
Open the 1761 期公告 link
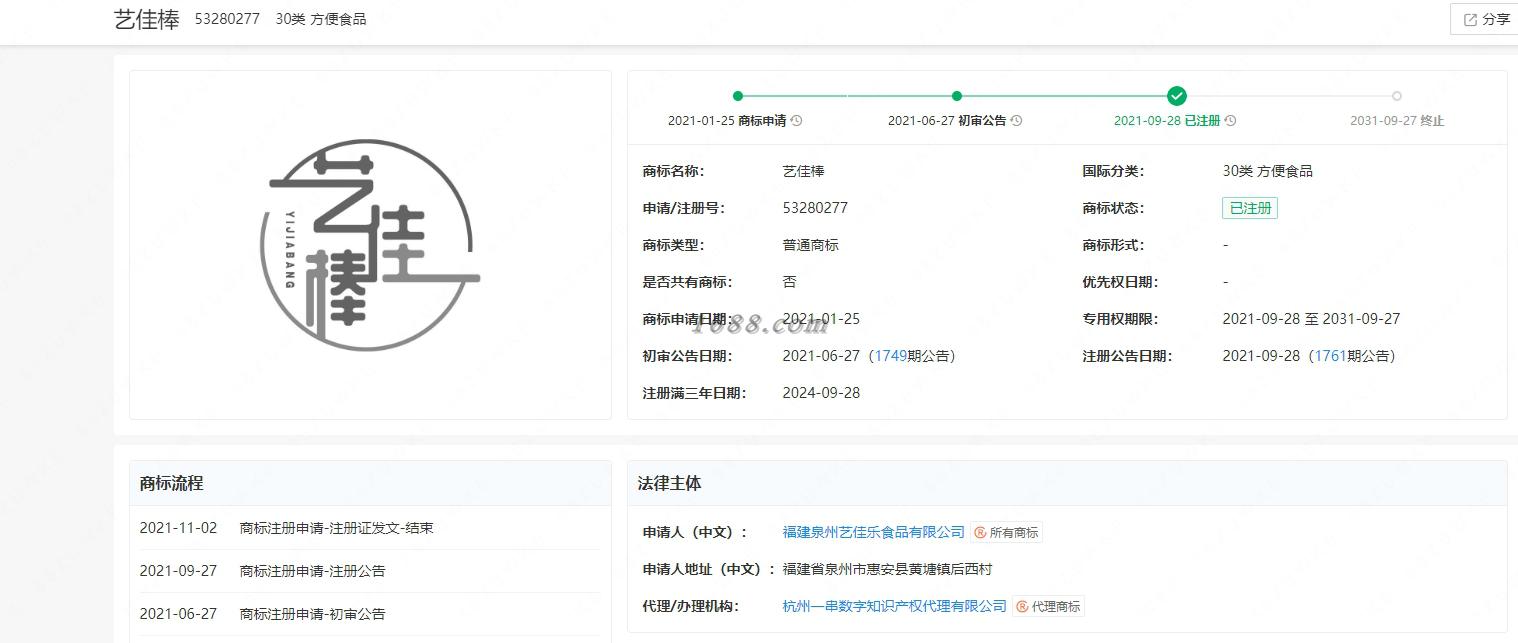1330,356
